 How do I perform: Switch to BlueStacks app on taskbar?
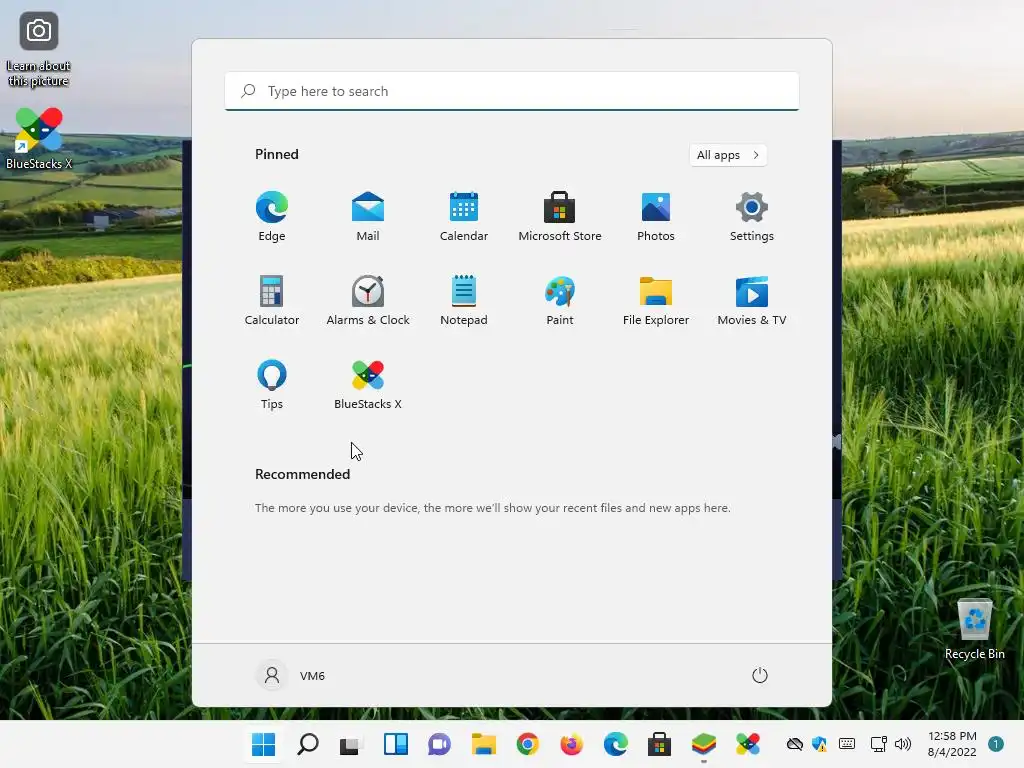[x=704, y=744]
